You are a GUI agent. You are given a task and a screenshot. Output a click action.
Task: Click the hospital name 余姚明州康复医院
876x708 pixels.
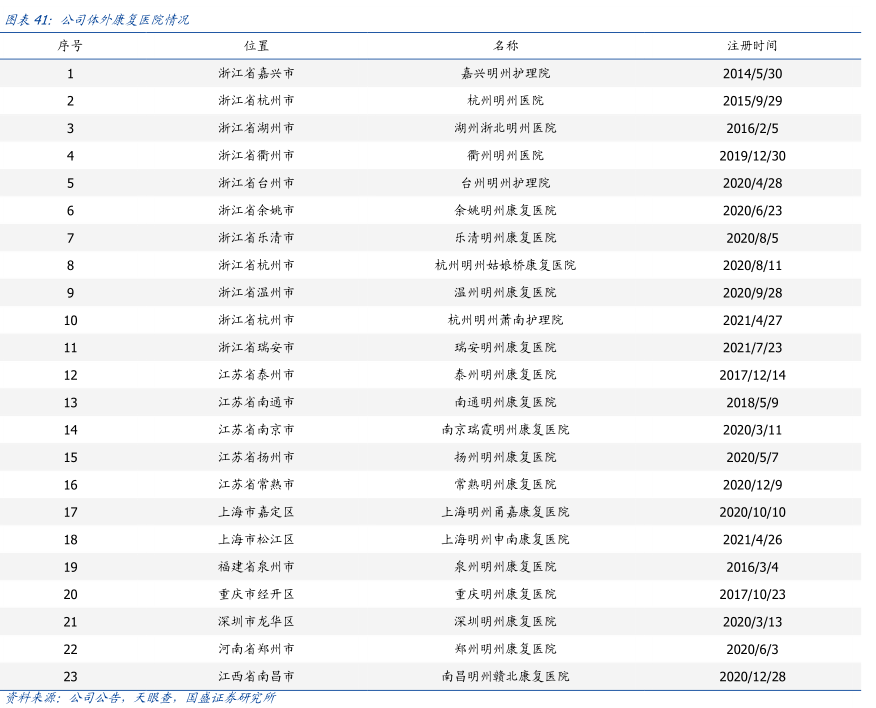tap(506, 210)
